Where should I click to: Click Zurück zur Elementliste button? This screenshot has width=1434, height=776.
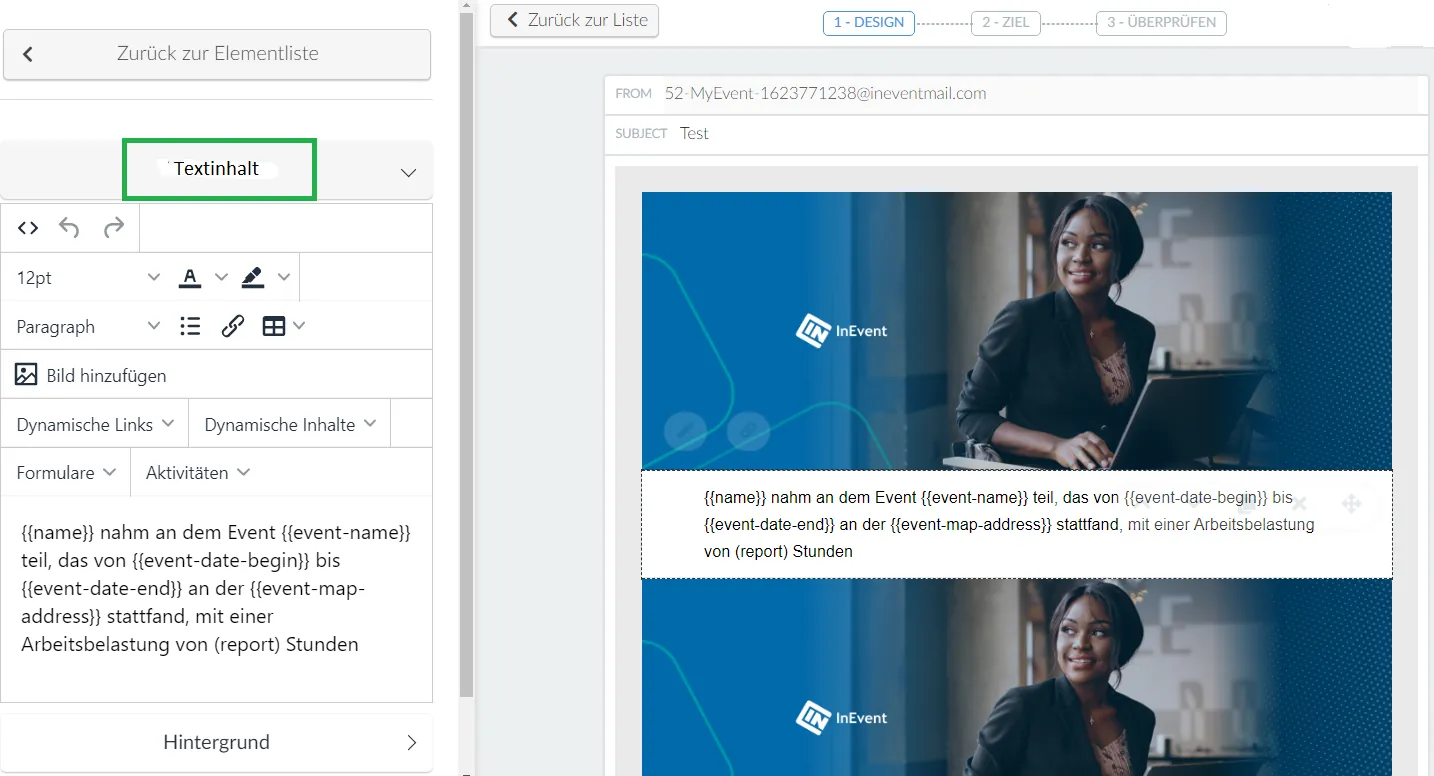217,54
